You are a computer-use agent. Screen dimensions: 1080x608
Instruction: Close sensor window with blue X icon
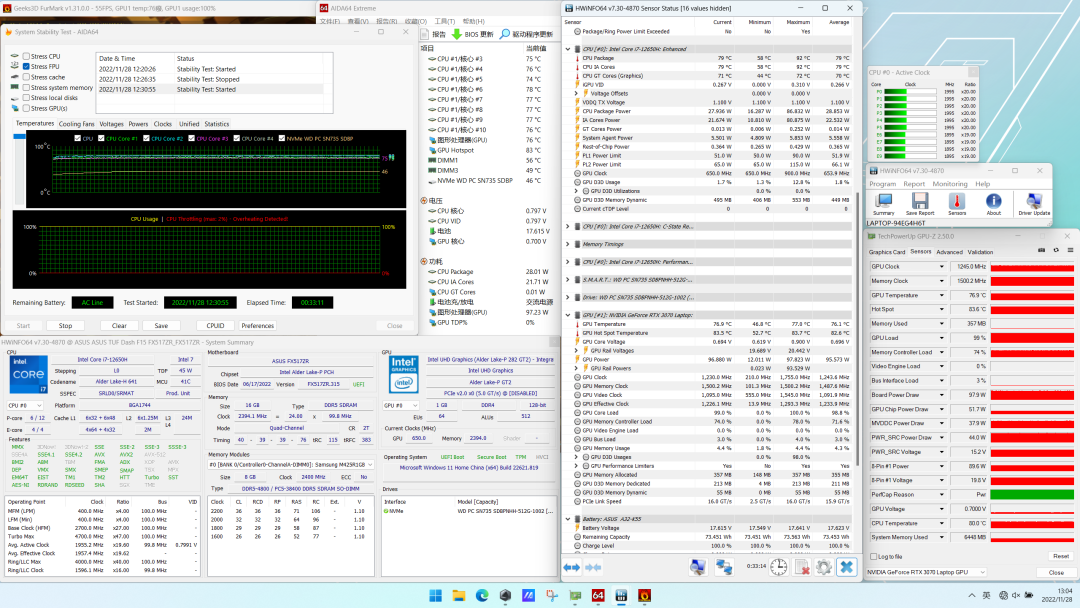click(x=847, y=567)
